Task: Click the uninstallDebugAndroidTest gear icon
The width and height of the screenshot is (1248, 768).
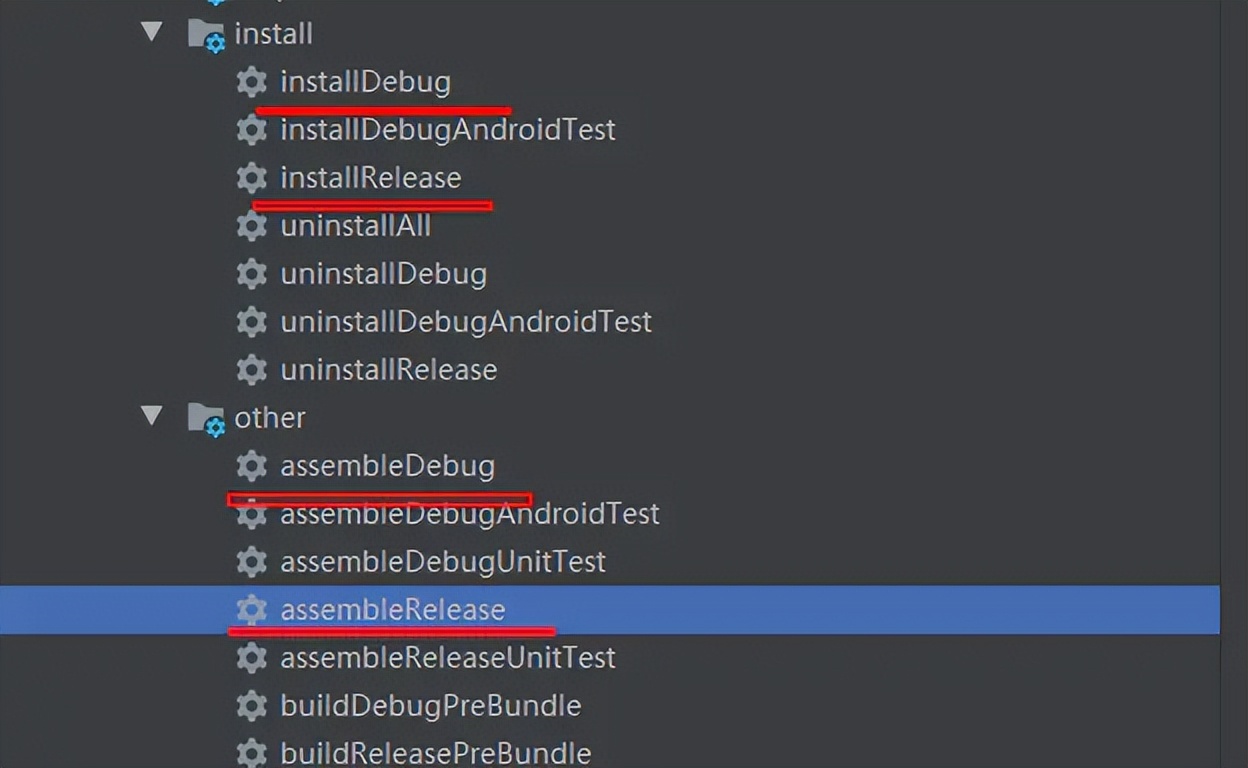Action: click(251, 321)
